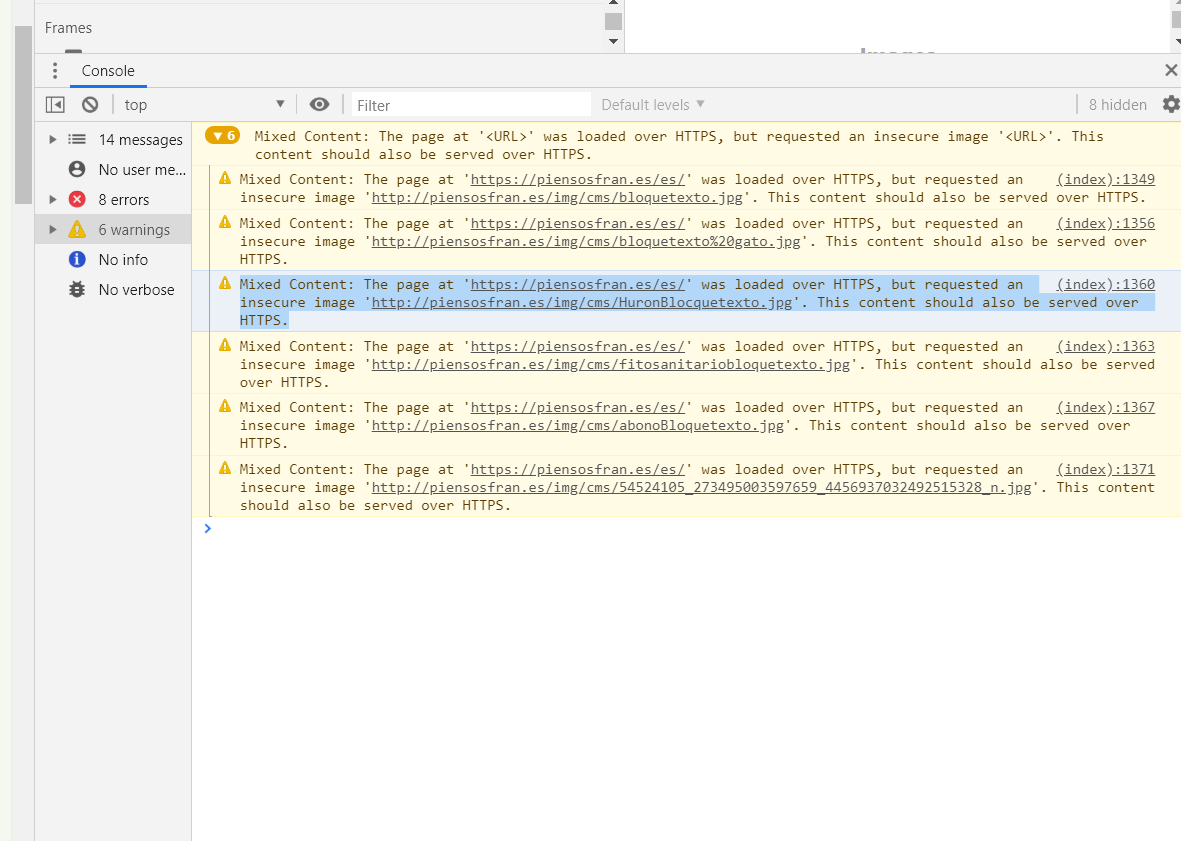Expand the 14 messages group

(53, 139)
